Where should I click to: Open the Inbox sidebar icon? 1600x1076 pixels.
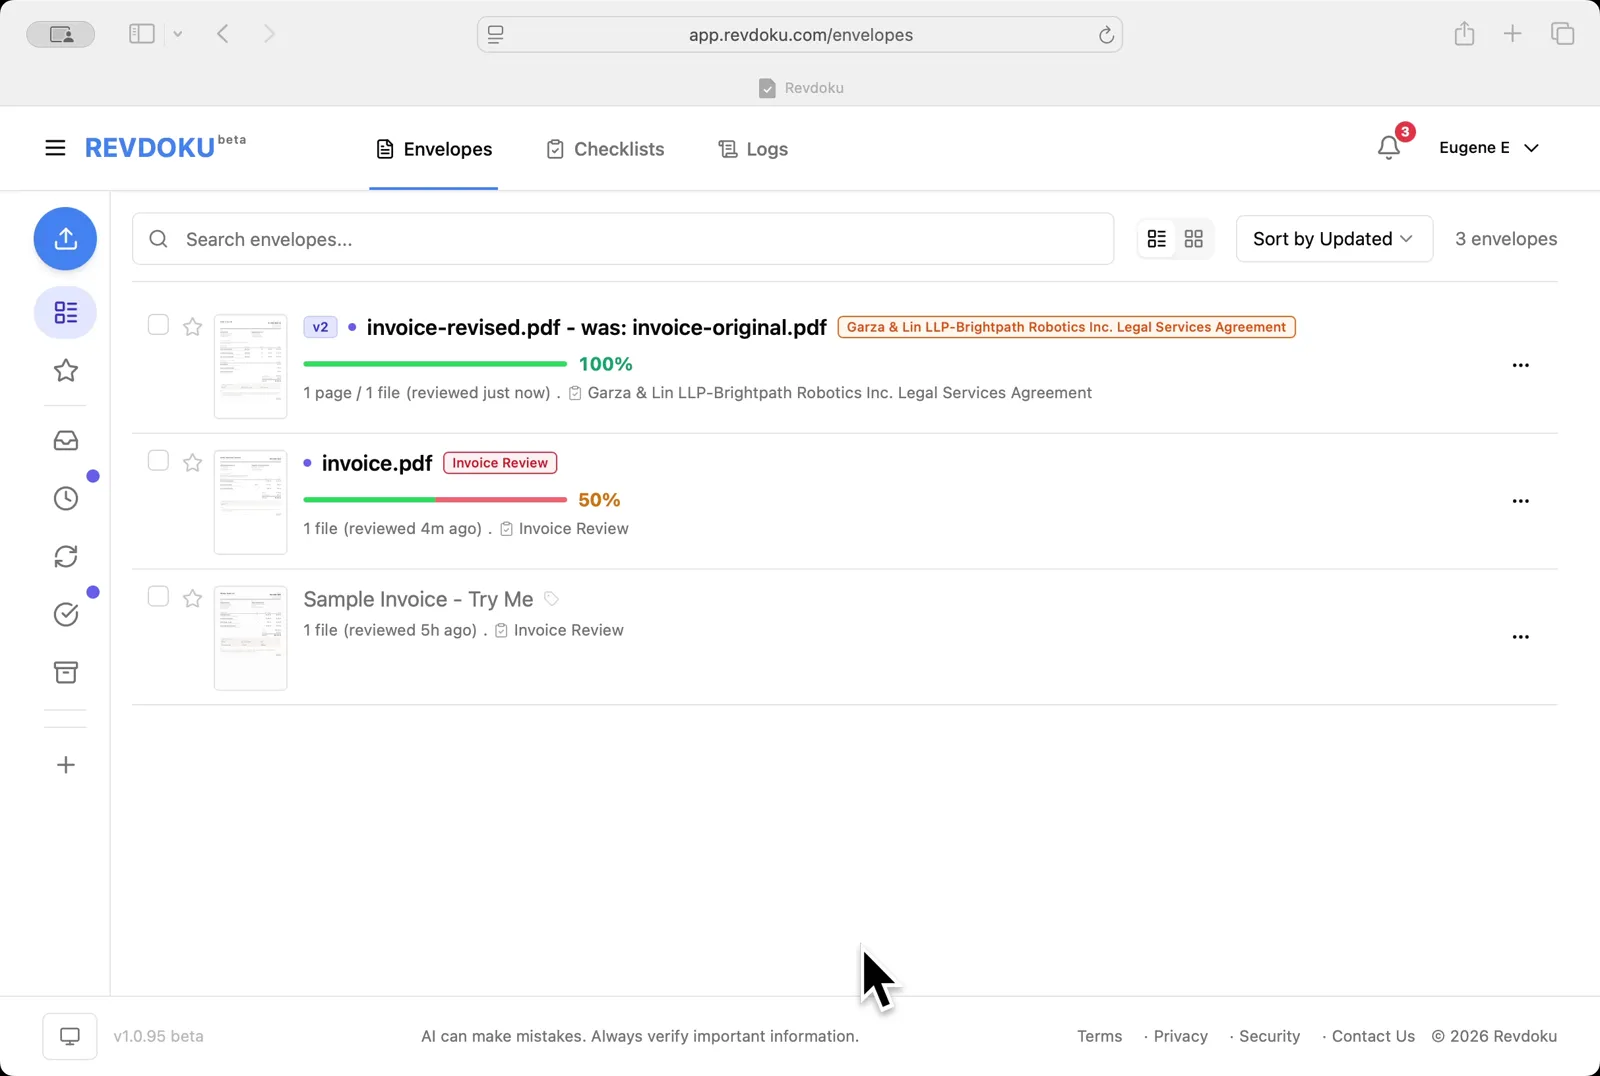click(x=65, y=440)
